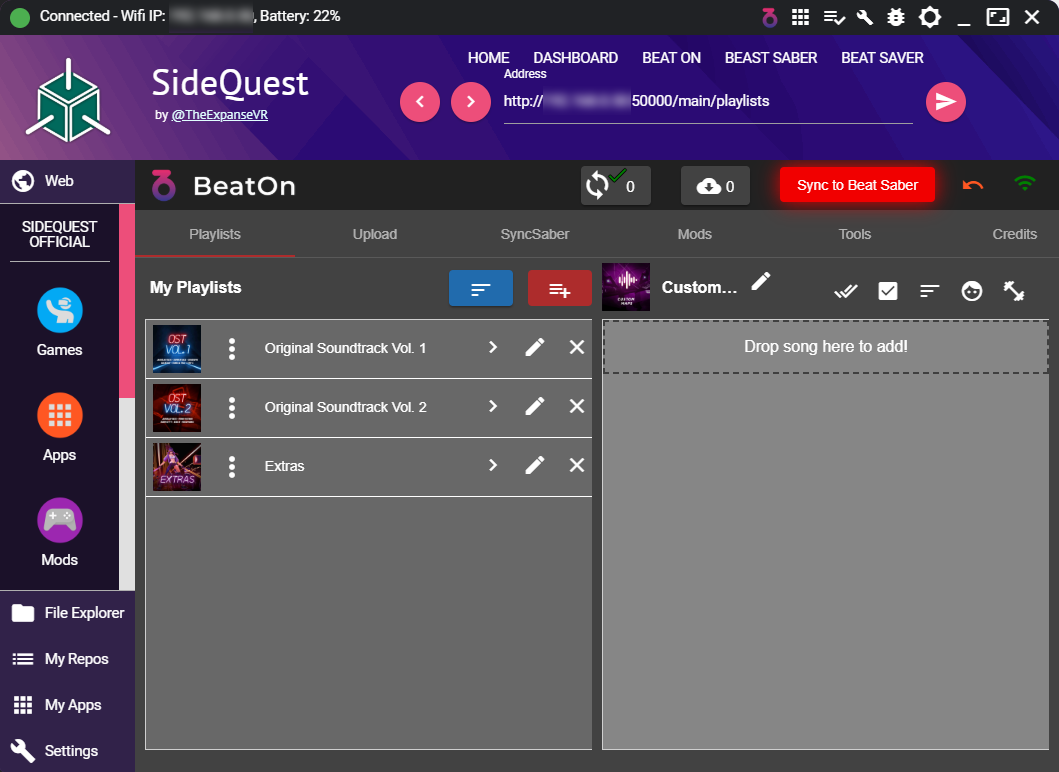Click the sidebar scrollbar thumb
This screenshot has height=772, width=1059.
click(x=127, y=301)
